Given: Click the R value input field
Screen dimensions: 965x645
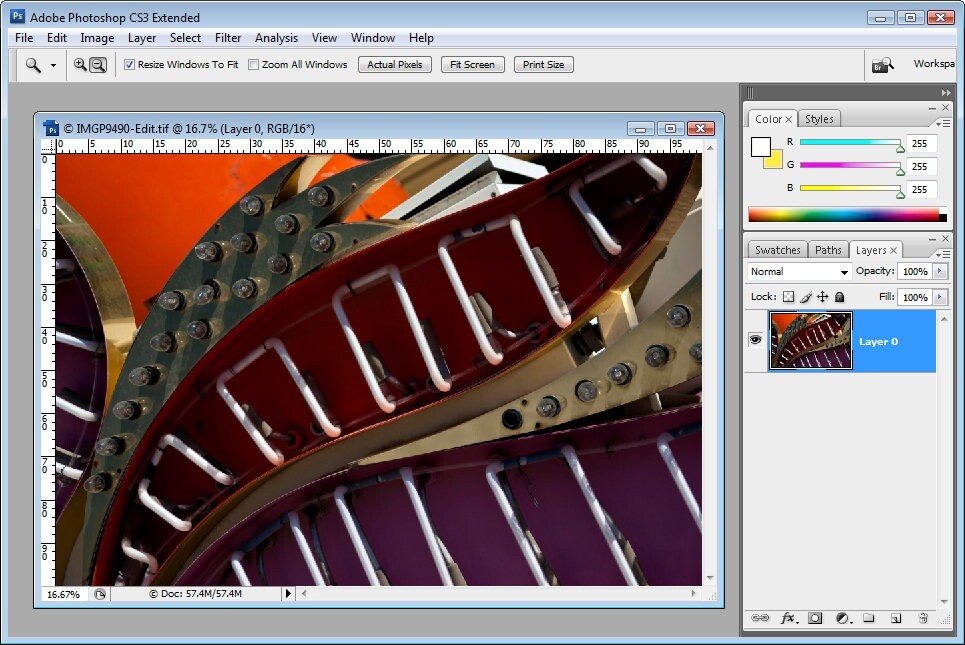Looking at the screenshot, I should pos(921,143).
